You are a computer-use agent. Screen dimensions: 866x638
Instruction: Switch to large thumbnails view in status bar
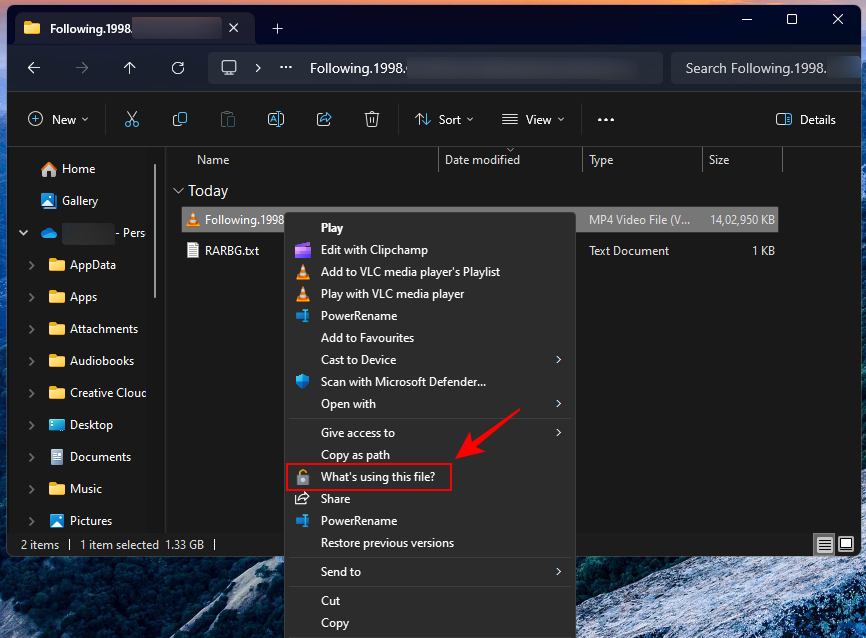(846, 544)
